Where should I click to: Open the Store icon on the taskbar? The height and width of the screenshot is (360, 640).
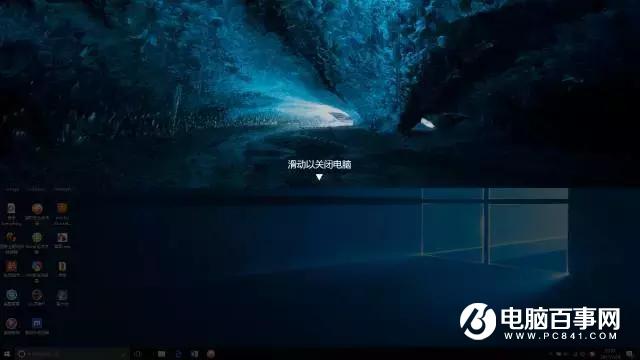click(x=195, y=354)
